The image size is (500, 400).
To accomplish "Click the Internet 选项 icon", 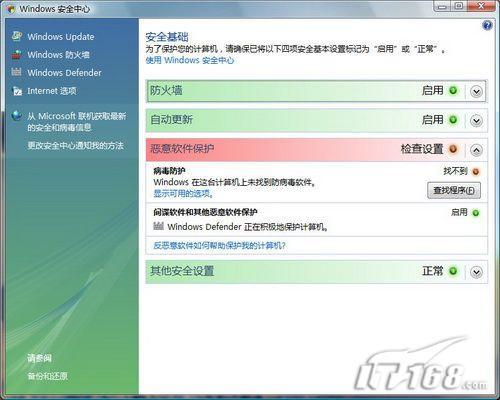I will (17, 91).
